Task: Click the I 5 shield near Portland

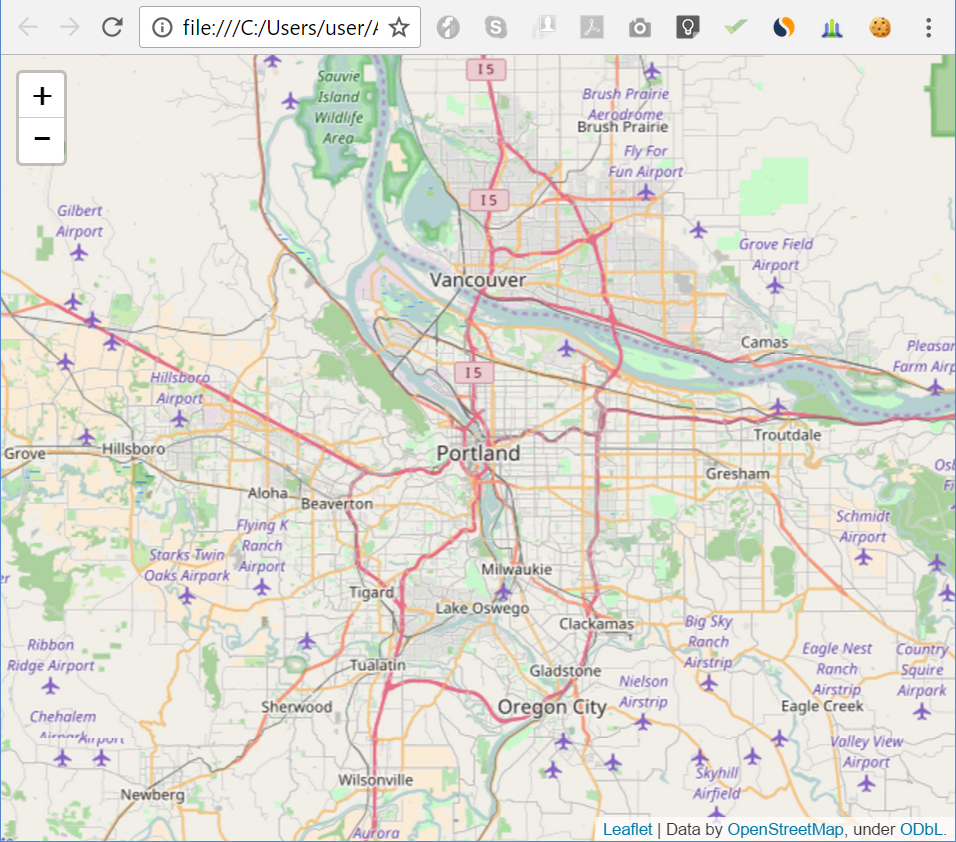Action: coord(474,373)
